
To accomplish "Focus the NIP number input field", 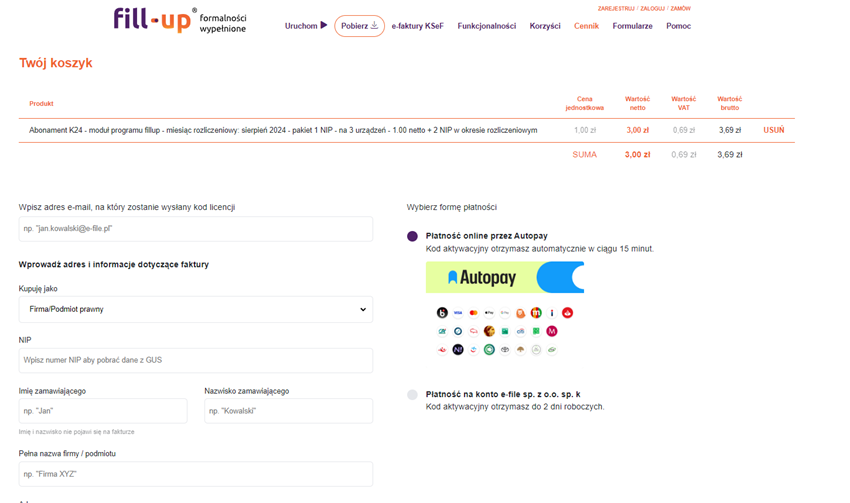I will click(x=196, y=360).
